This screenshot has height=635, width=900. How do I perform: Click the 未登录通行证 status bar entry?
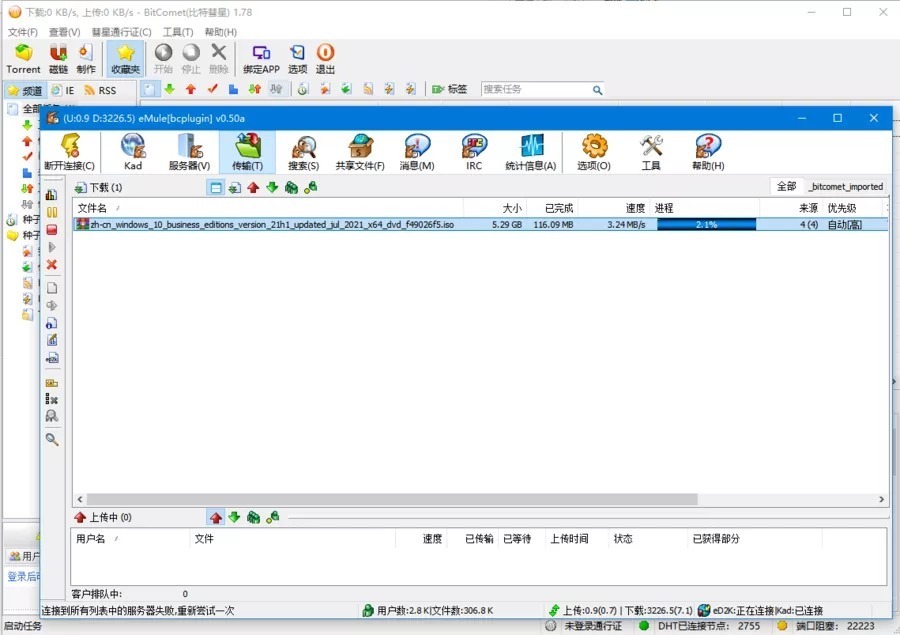(585, 626)
